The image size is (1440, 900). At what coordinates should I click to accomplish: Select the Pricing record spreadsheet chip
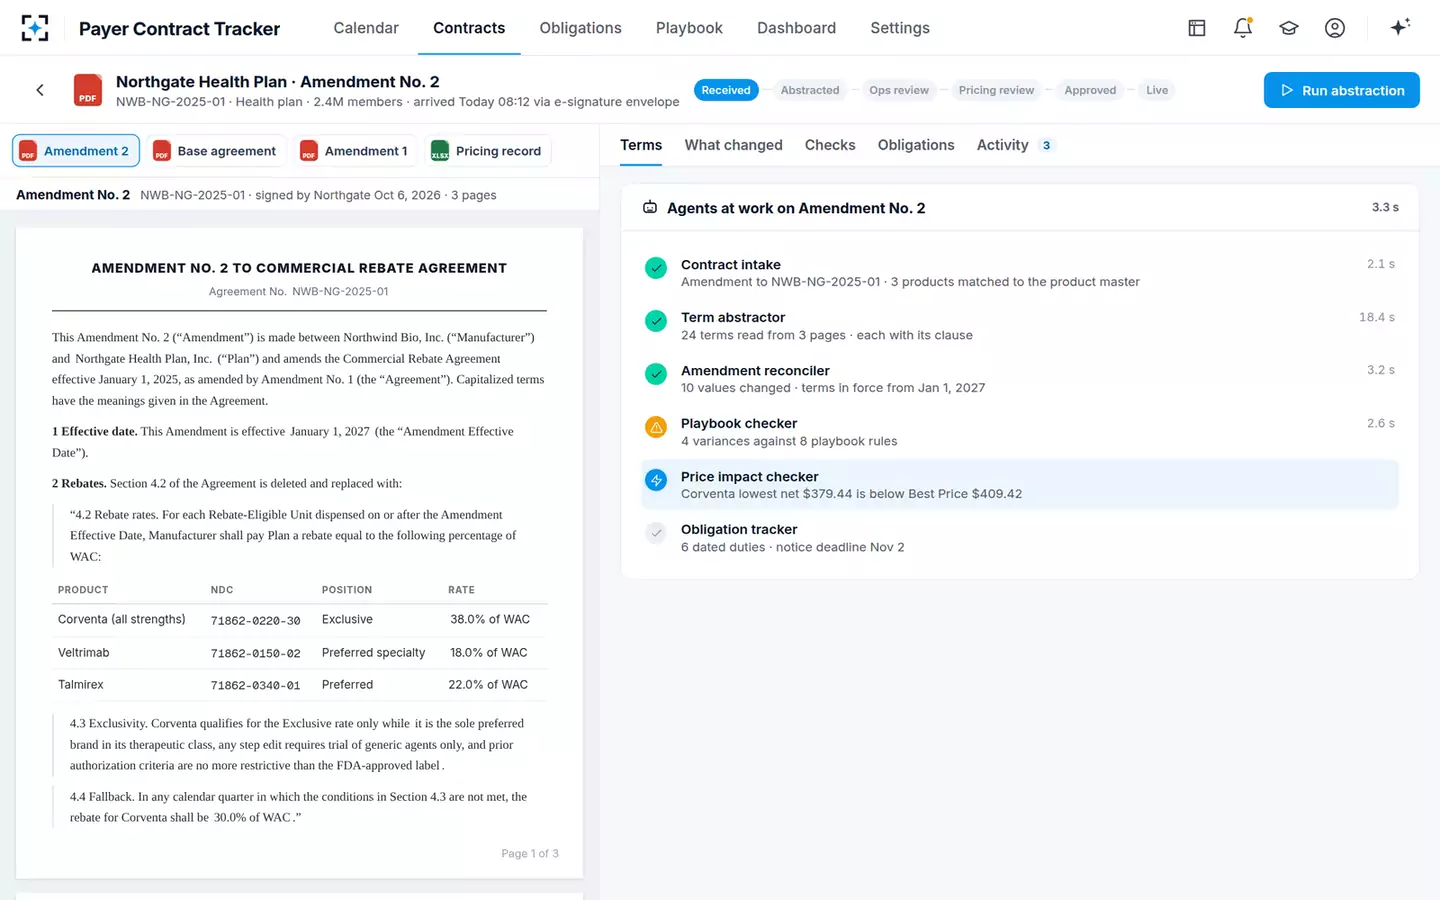pyautogui.click(x=487, y=151)
